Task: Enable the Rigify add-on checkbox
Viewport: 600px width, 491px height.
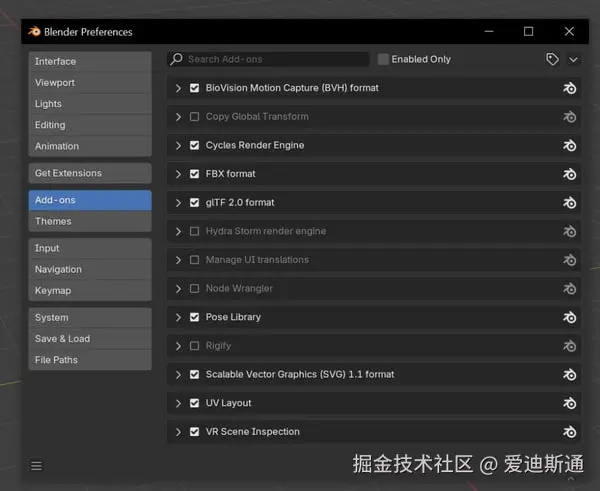Action: coord(194,346)
